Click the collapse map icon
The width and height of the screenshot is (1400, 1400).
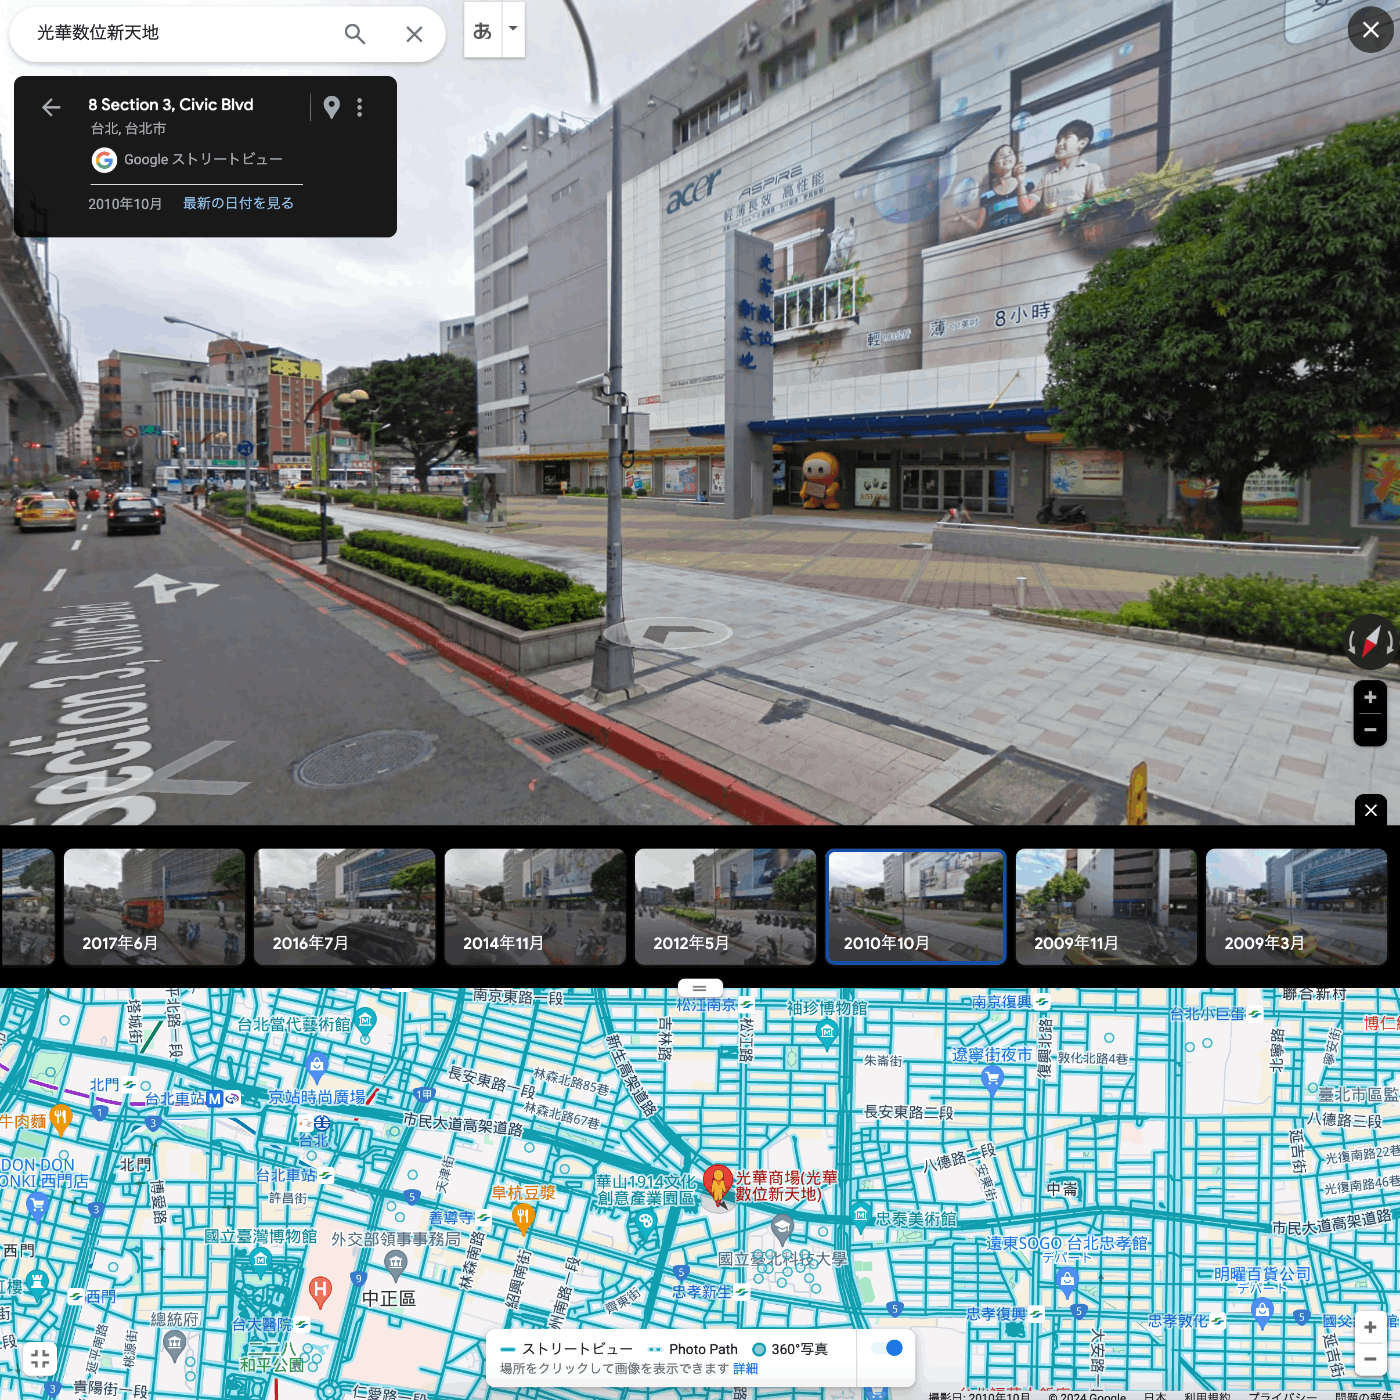(40, 1358)
